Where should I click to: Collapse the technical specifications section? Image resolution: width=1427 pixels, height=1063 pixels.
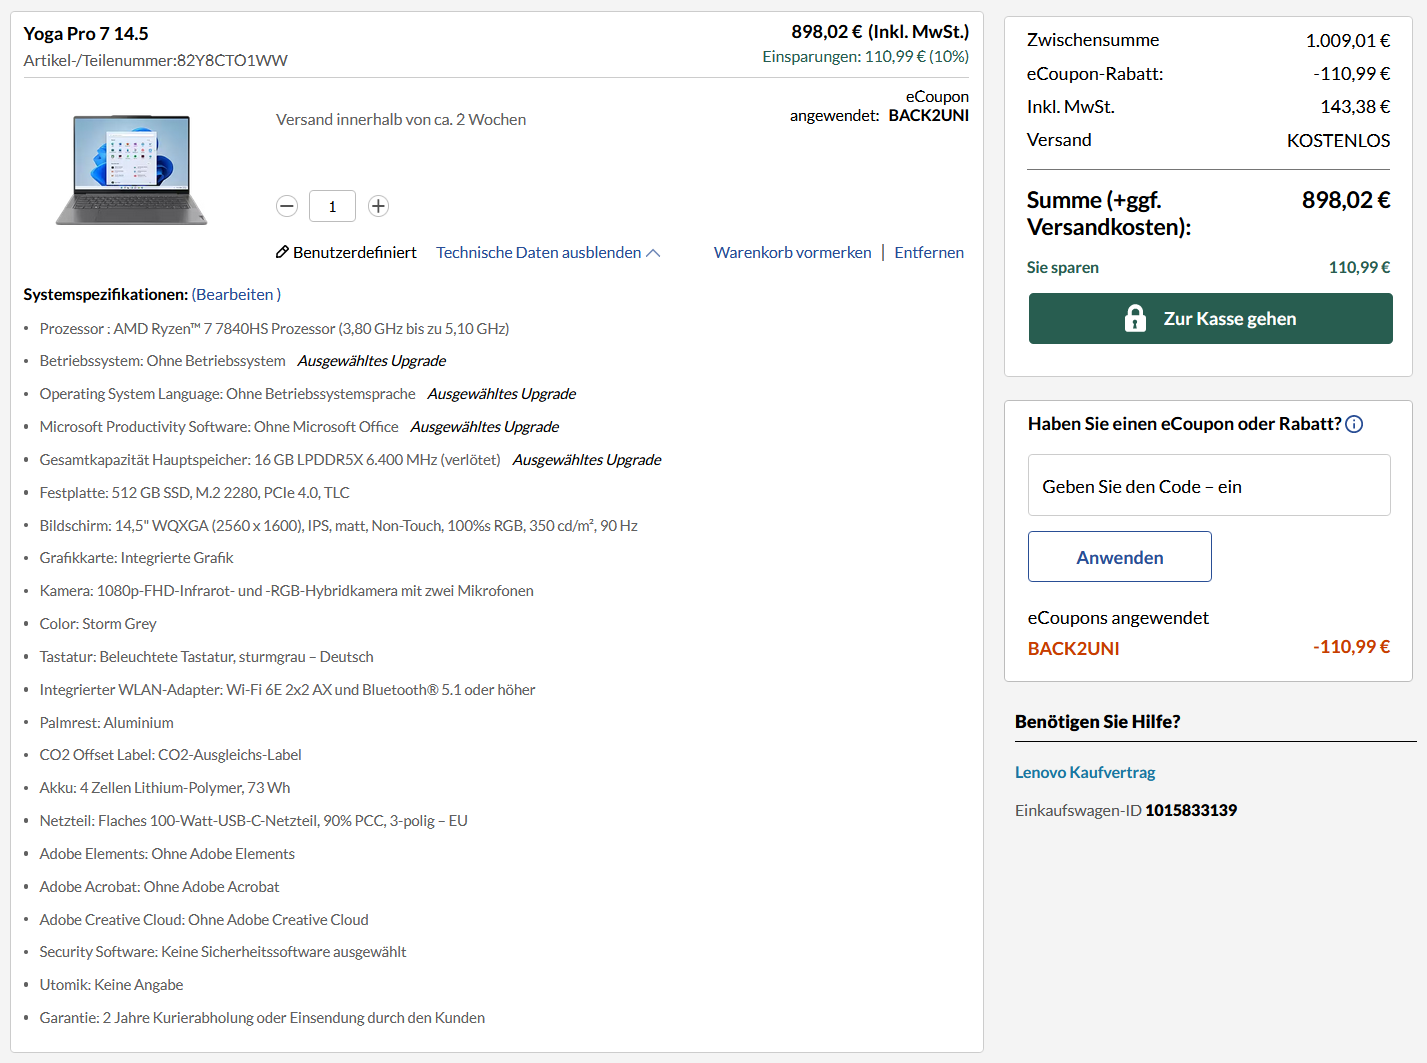[537, 252]
